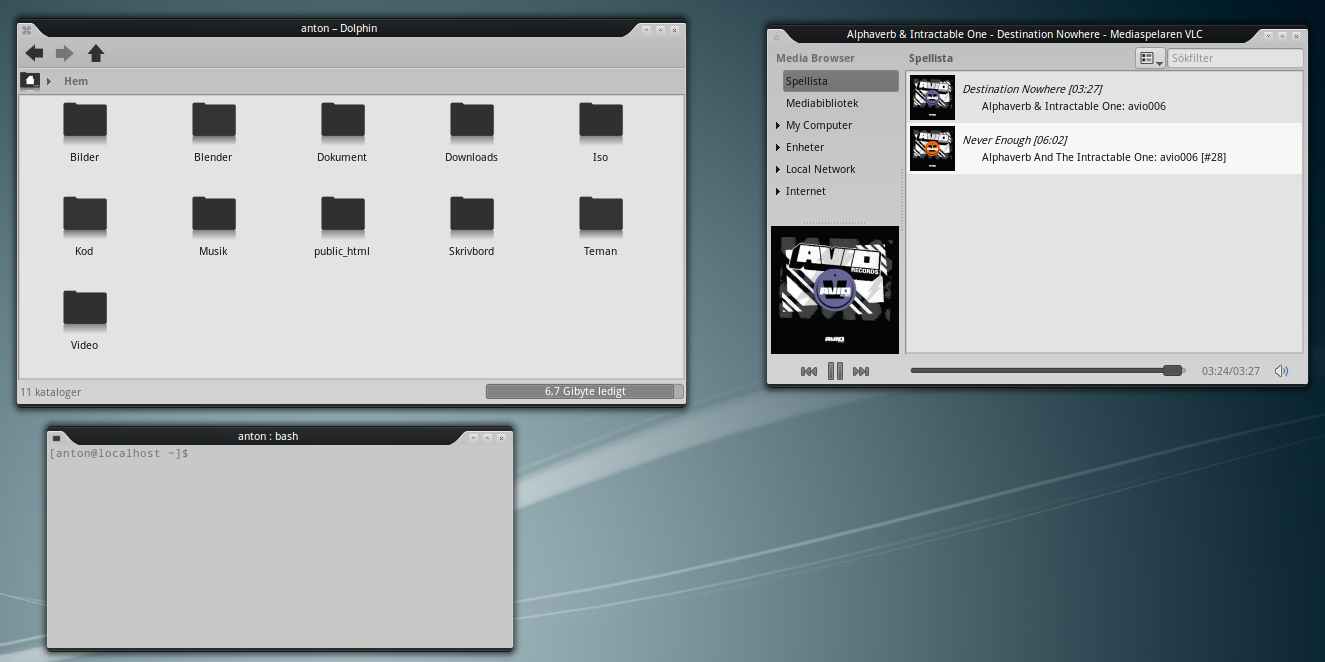
Task: Select the Teman folder icon
Action: click(x=601, y=215)
